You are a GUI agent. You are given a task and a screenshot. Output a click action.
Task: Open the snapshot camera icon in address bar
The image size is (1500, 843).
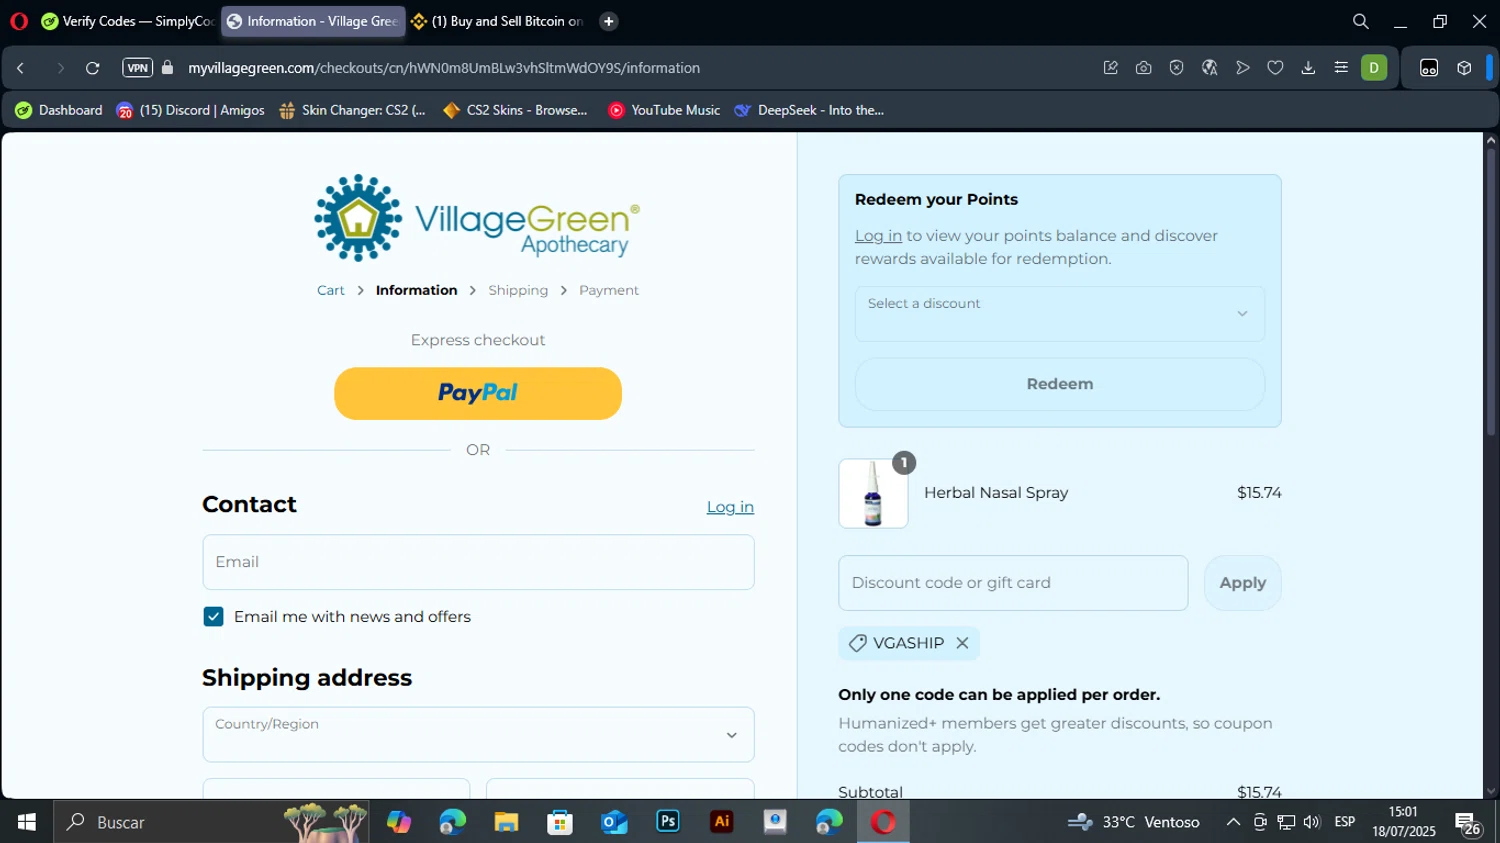point(1143,68)
